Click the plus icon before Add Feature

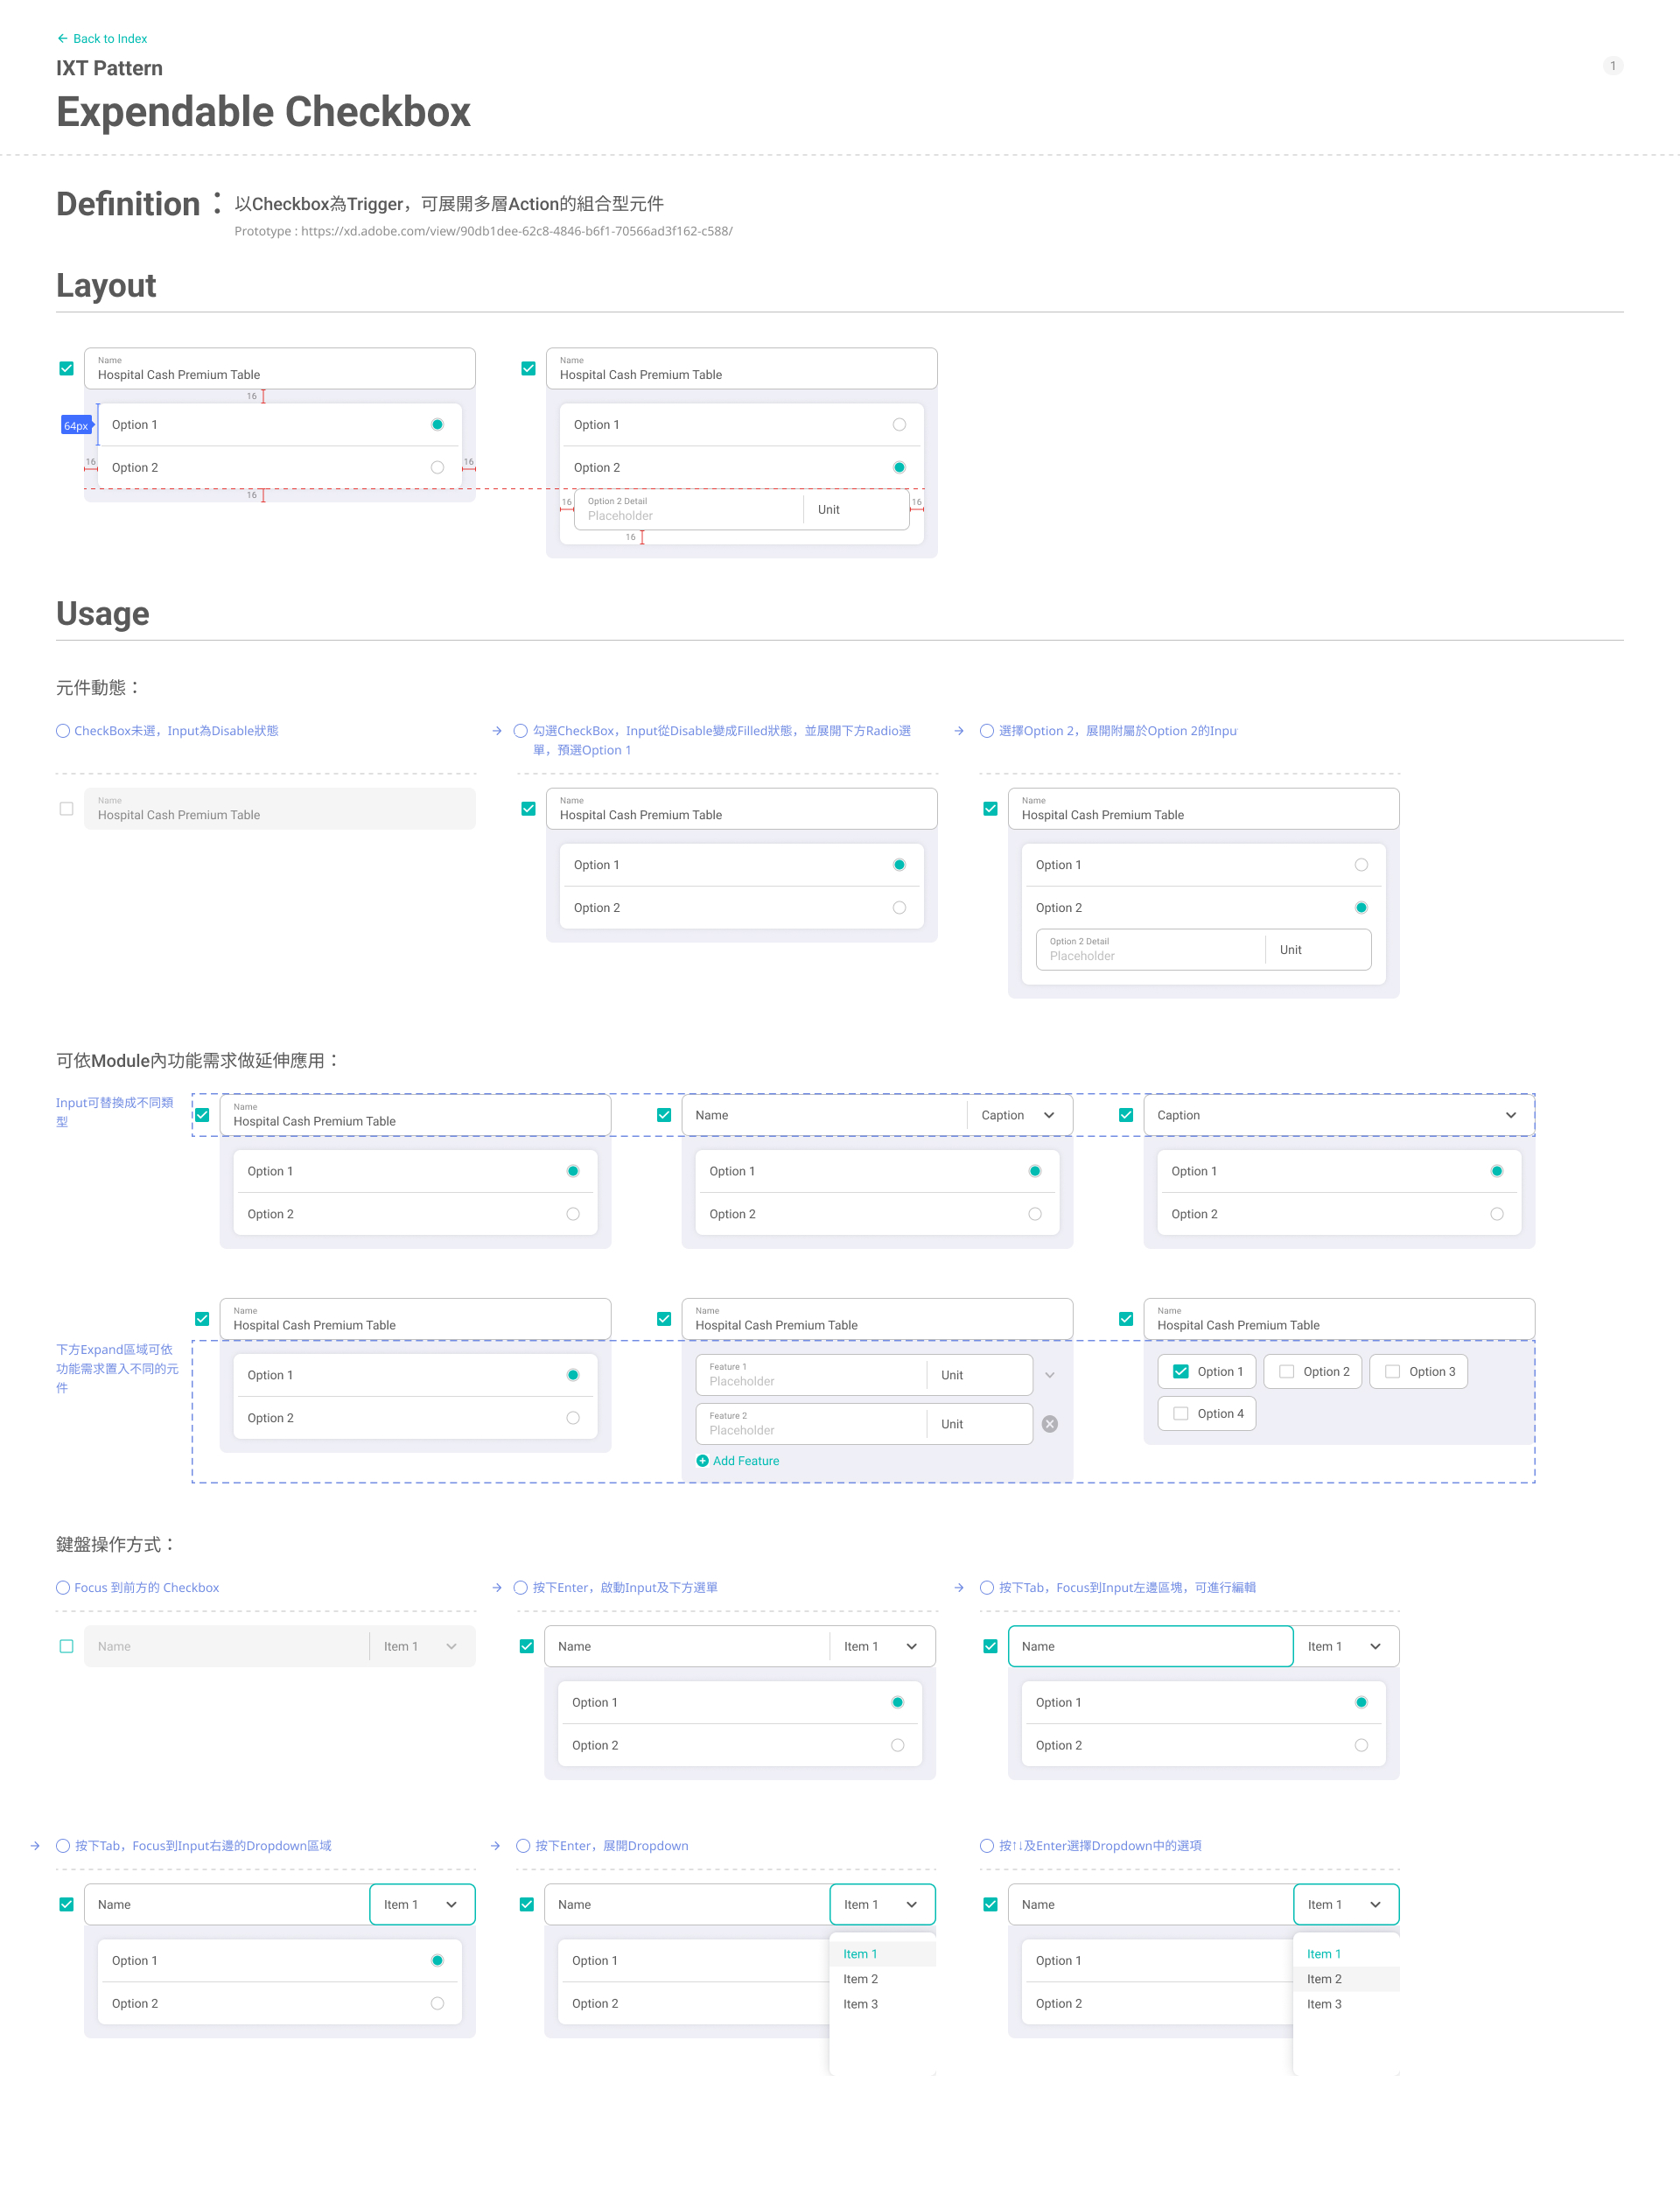pyautogui.click(x=702, y=1461)
